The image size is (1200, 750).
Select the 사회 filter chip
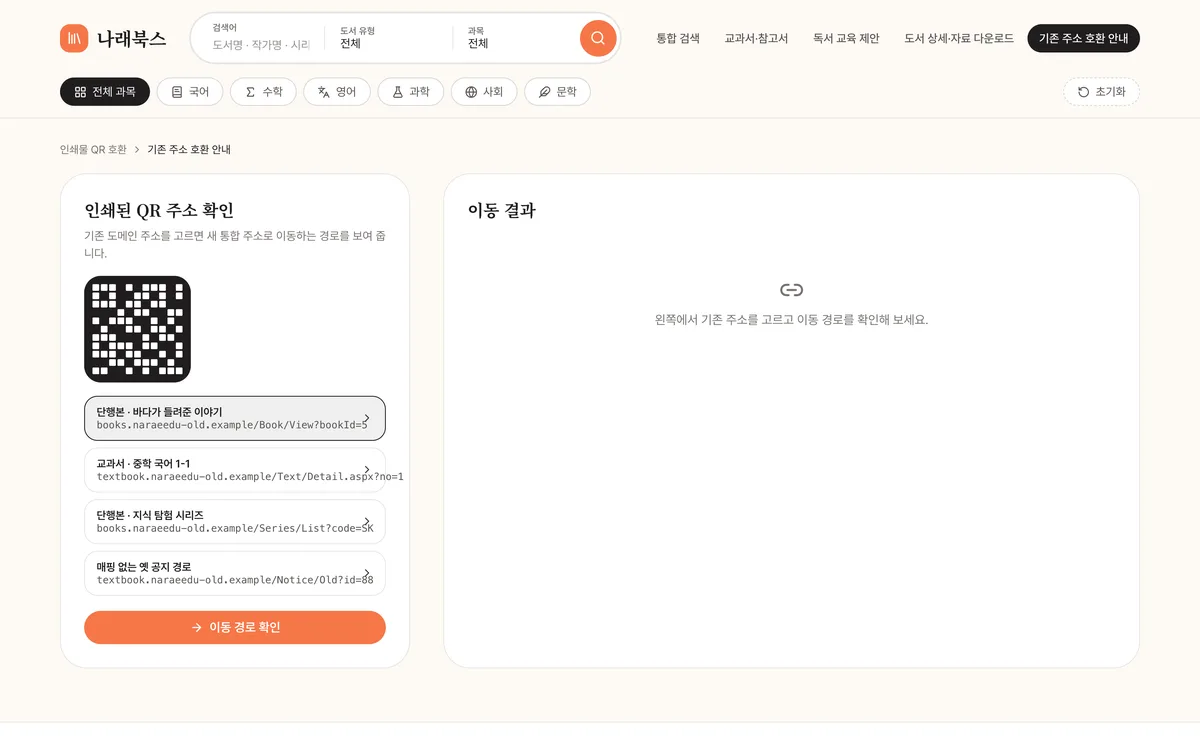click(x=484, y=92)
